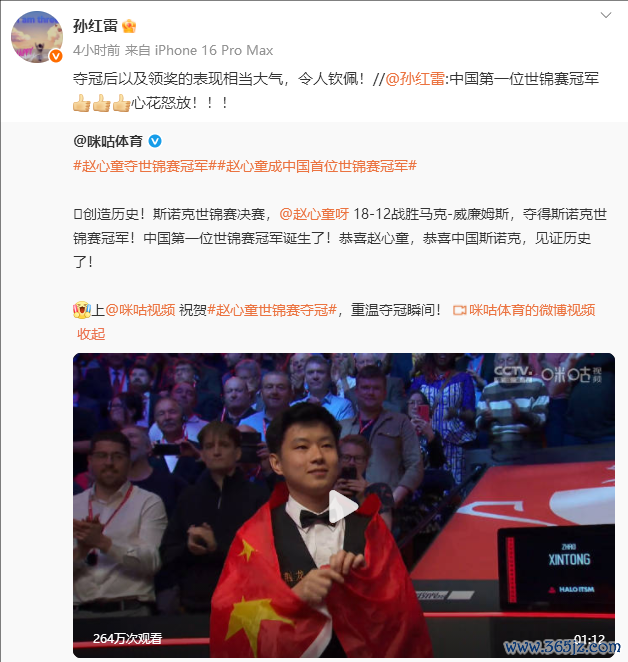The width and height of the screenshot is (628, 662).
Task: Open the #赵心童成中国首位世锦赛冠军# topic
Action: (313, 166)
